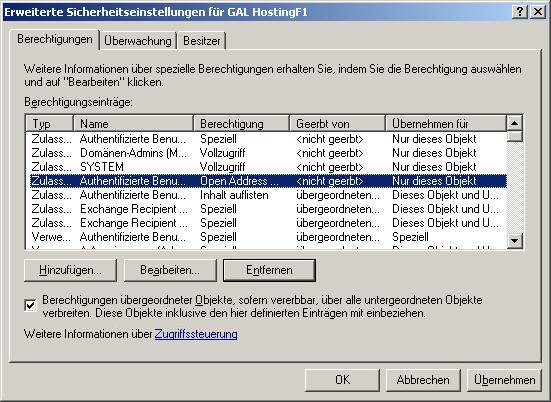This screenshot has height=402, width=551.
Task: Click the permission list scrollbar thumb
Action: pos(514,136)
